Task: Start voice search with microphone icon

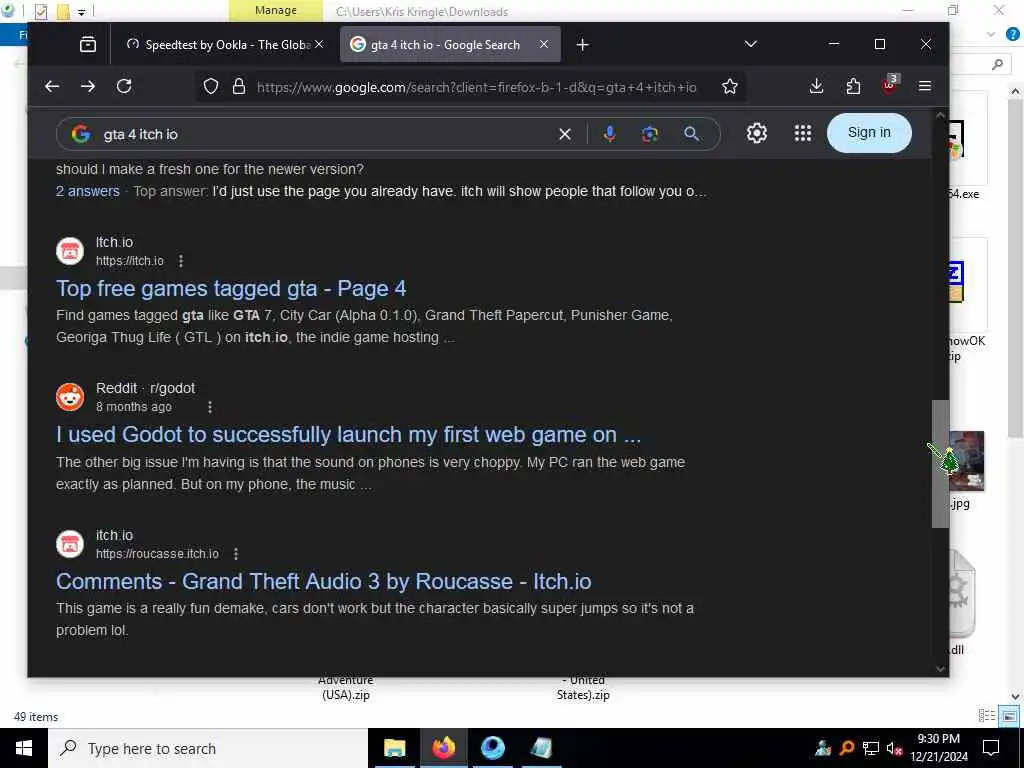Action: click(609, 134)
